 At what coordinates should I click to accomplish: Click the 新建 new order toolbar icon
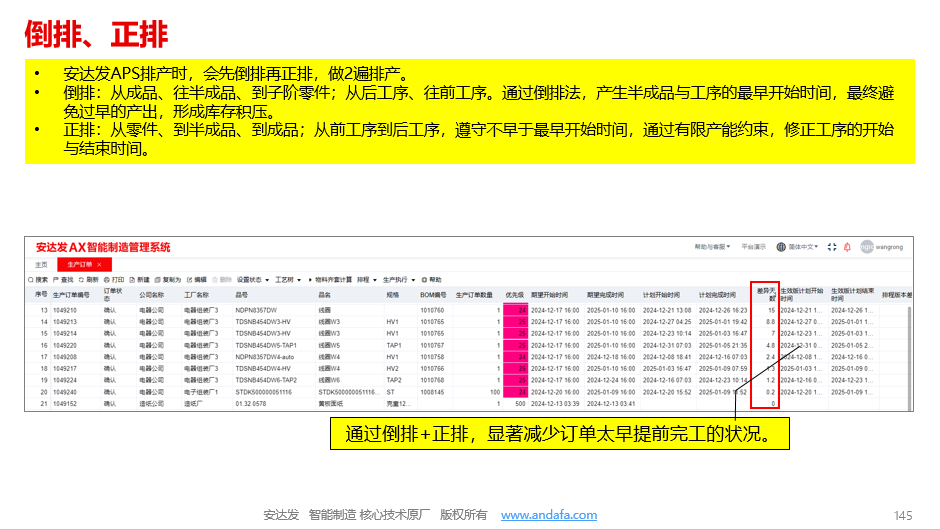coord(132,280)
